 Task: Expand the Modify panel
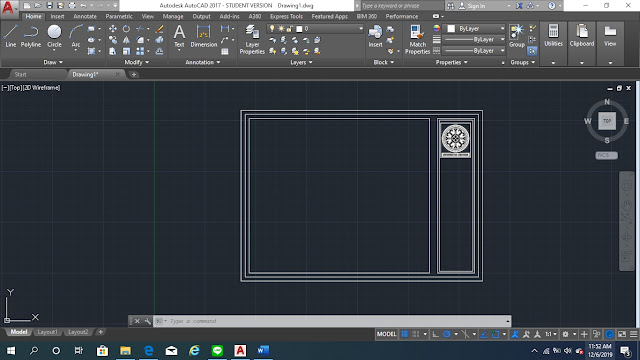tap(137, 62)
